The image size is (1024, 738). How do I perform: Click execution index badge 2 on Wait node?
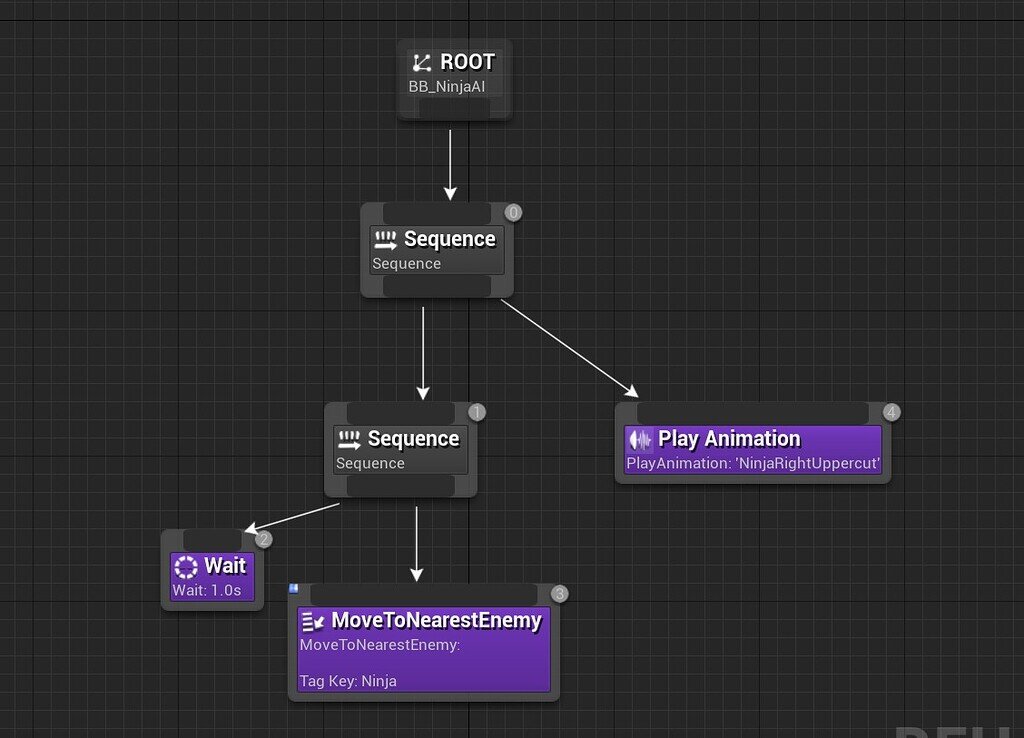(262, 538)
